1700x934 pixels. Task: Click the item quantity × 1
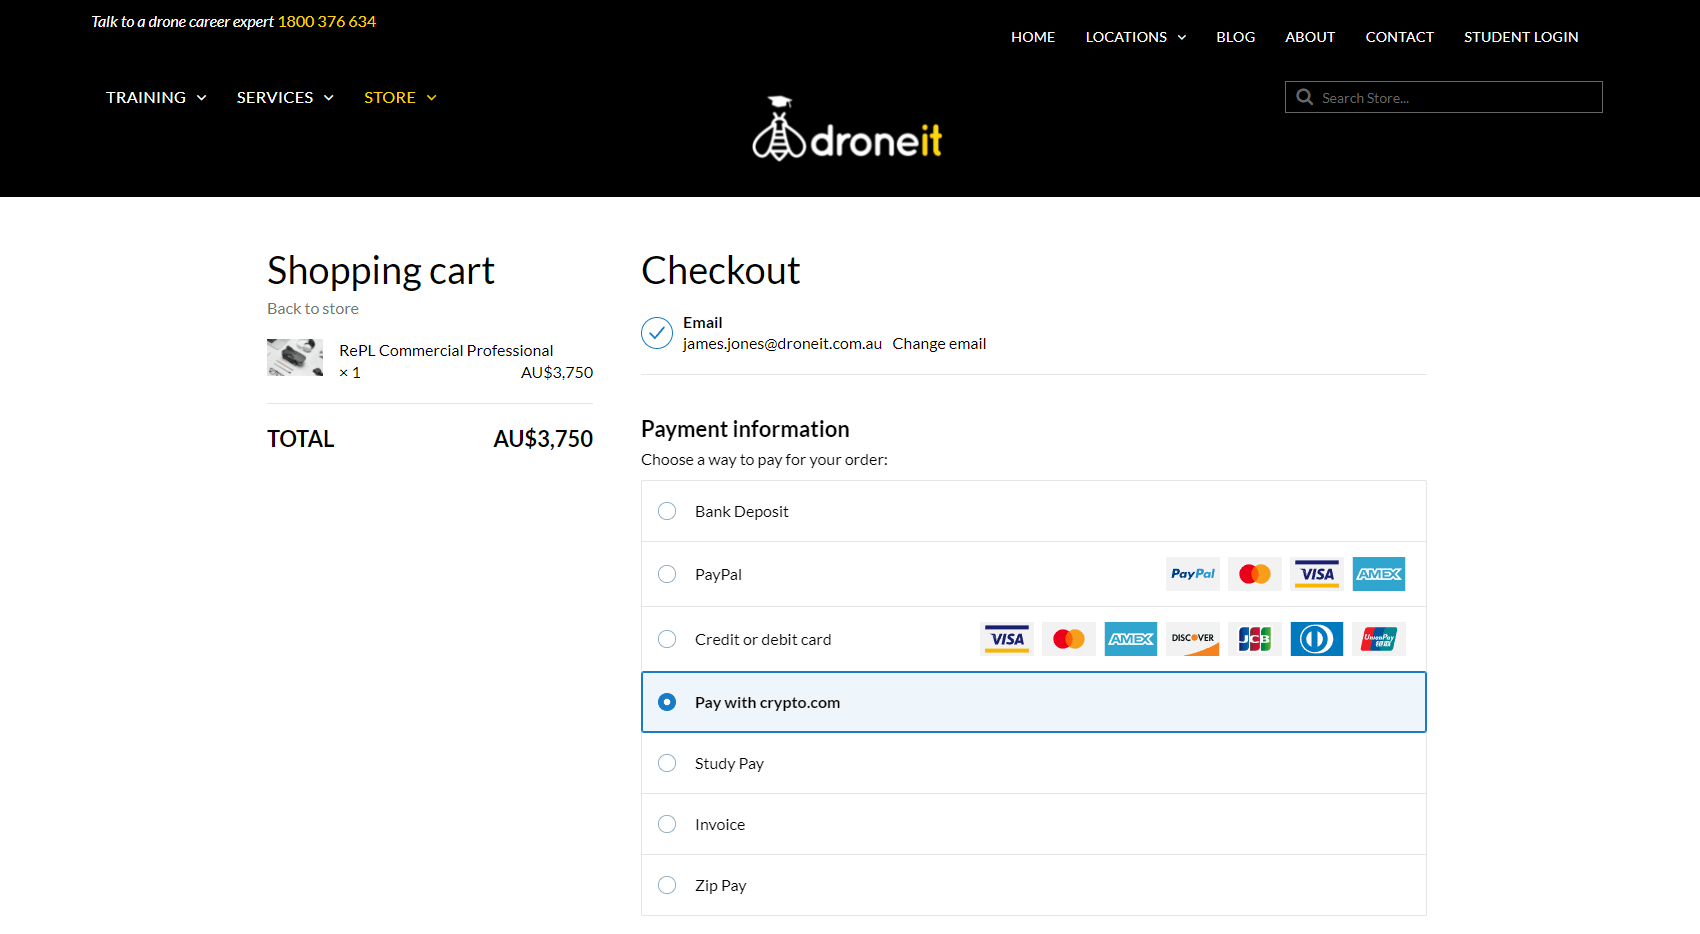[350, 373]
